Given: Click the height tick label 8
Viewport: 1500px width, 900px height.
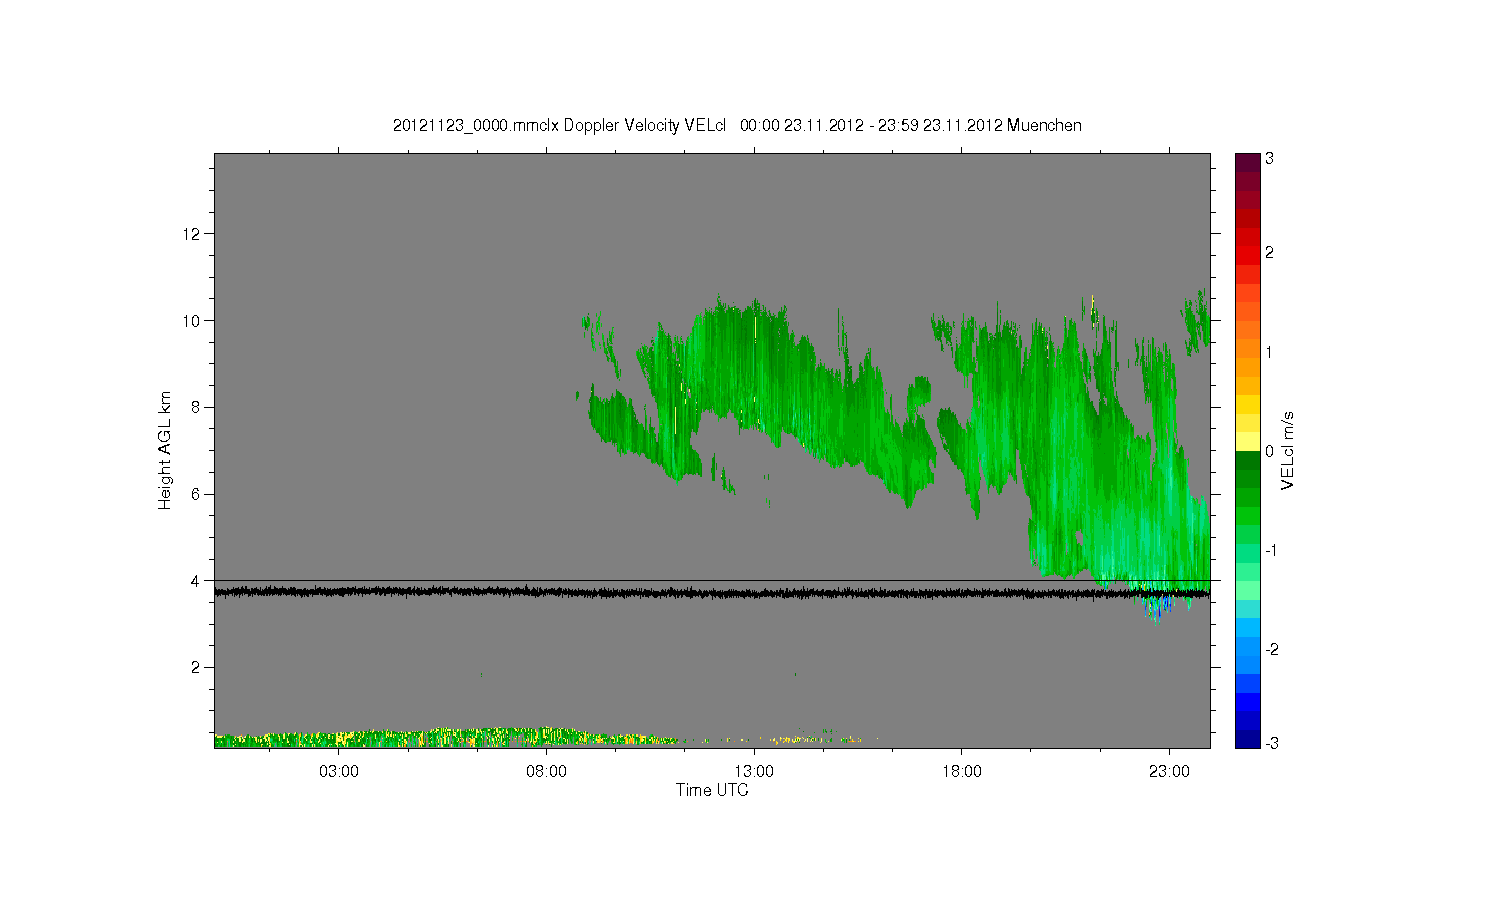Looking at the screenshot, I should 195,407.
